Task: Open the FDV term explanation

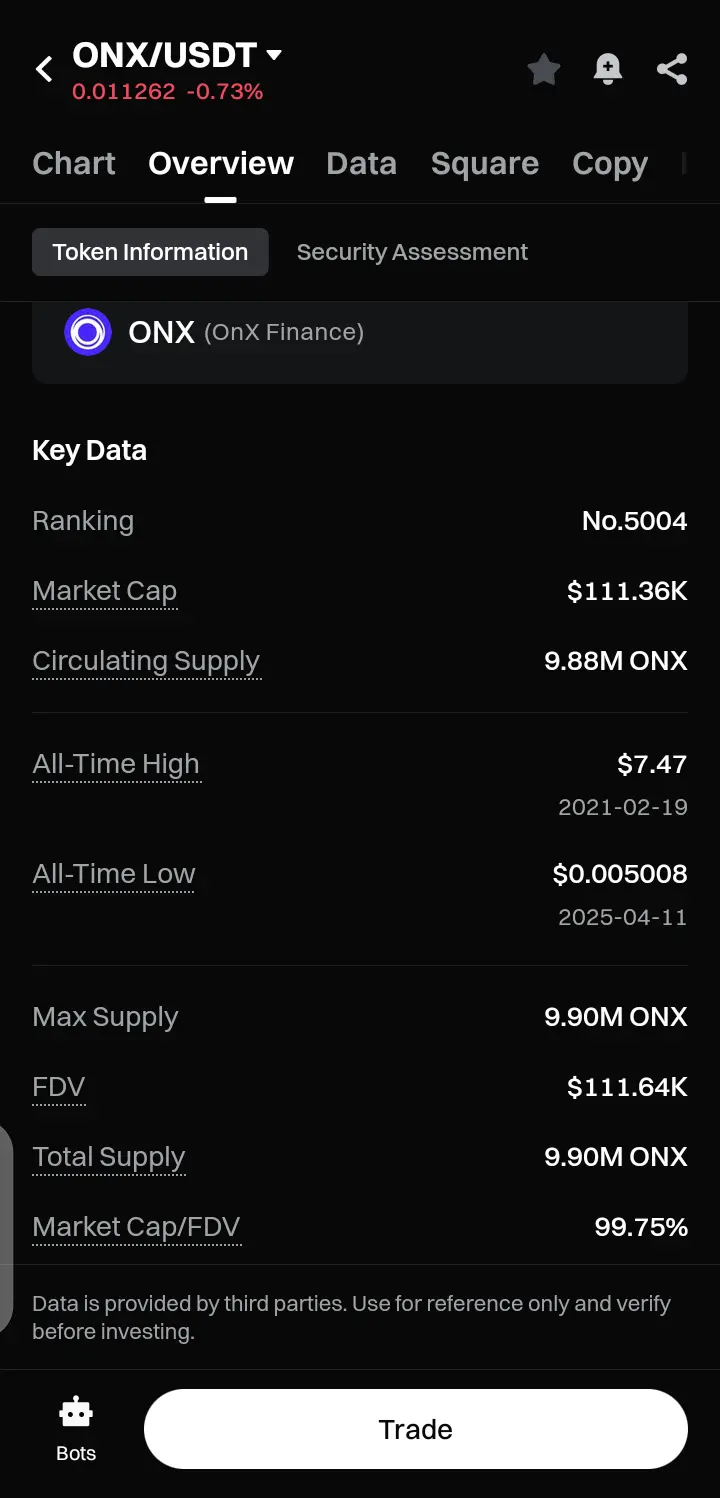Action: coord(59,1087)
